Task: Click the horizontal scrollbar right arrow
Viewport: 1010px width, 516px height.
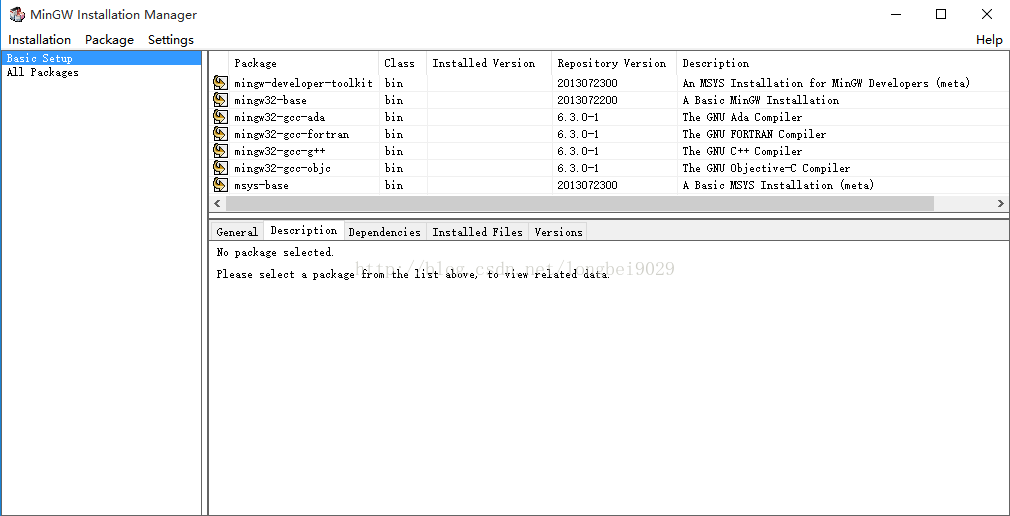Action: point(1000,203)
